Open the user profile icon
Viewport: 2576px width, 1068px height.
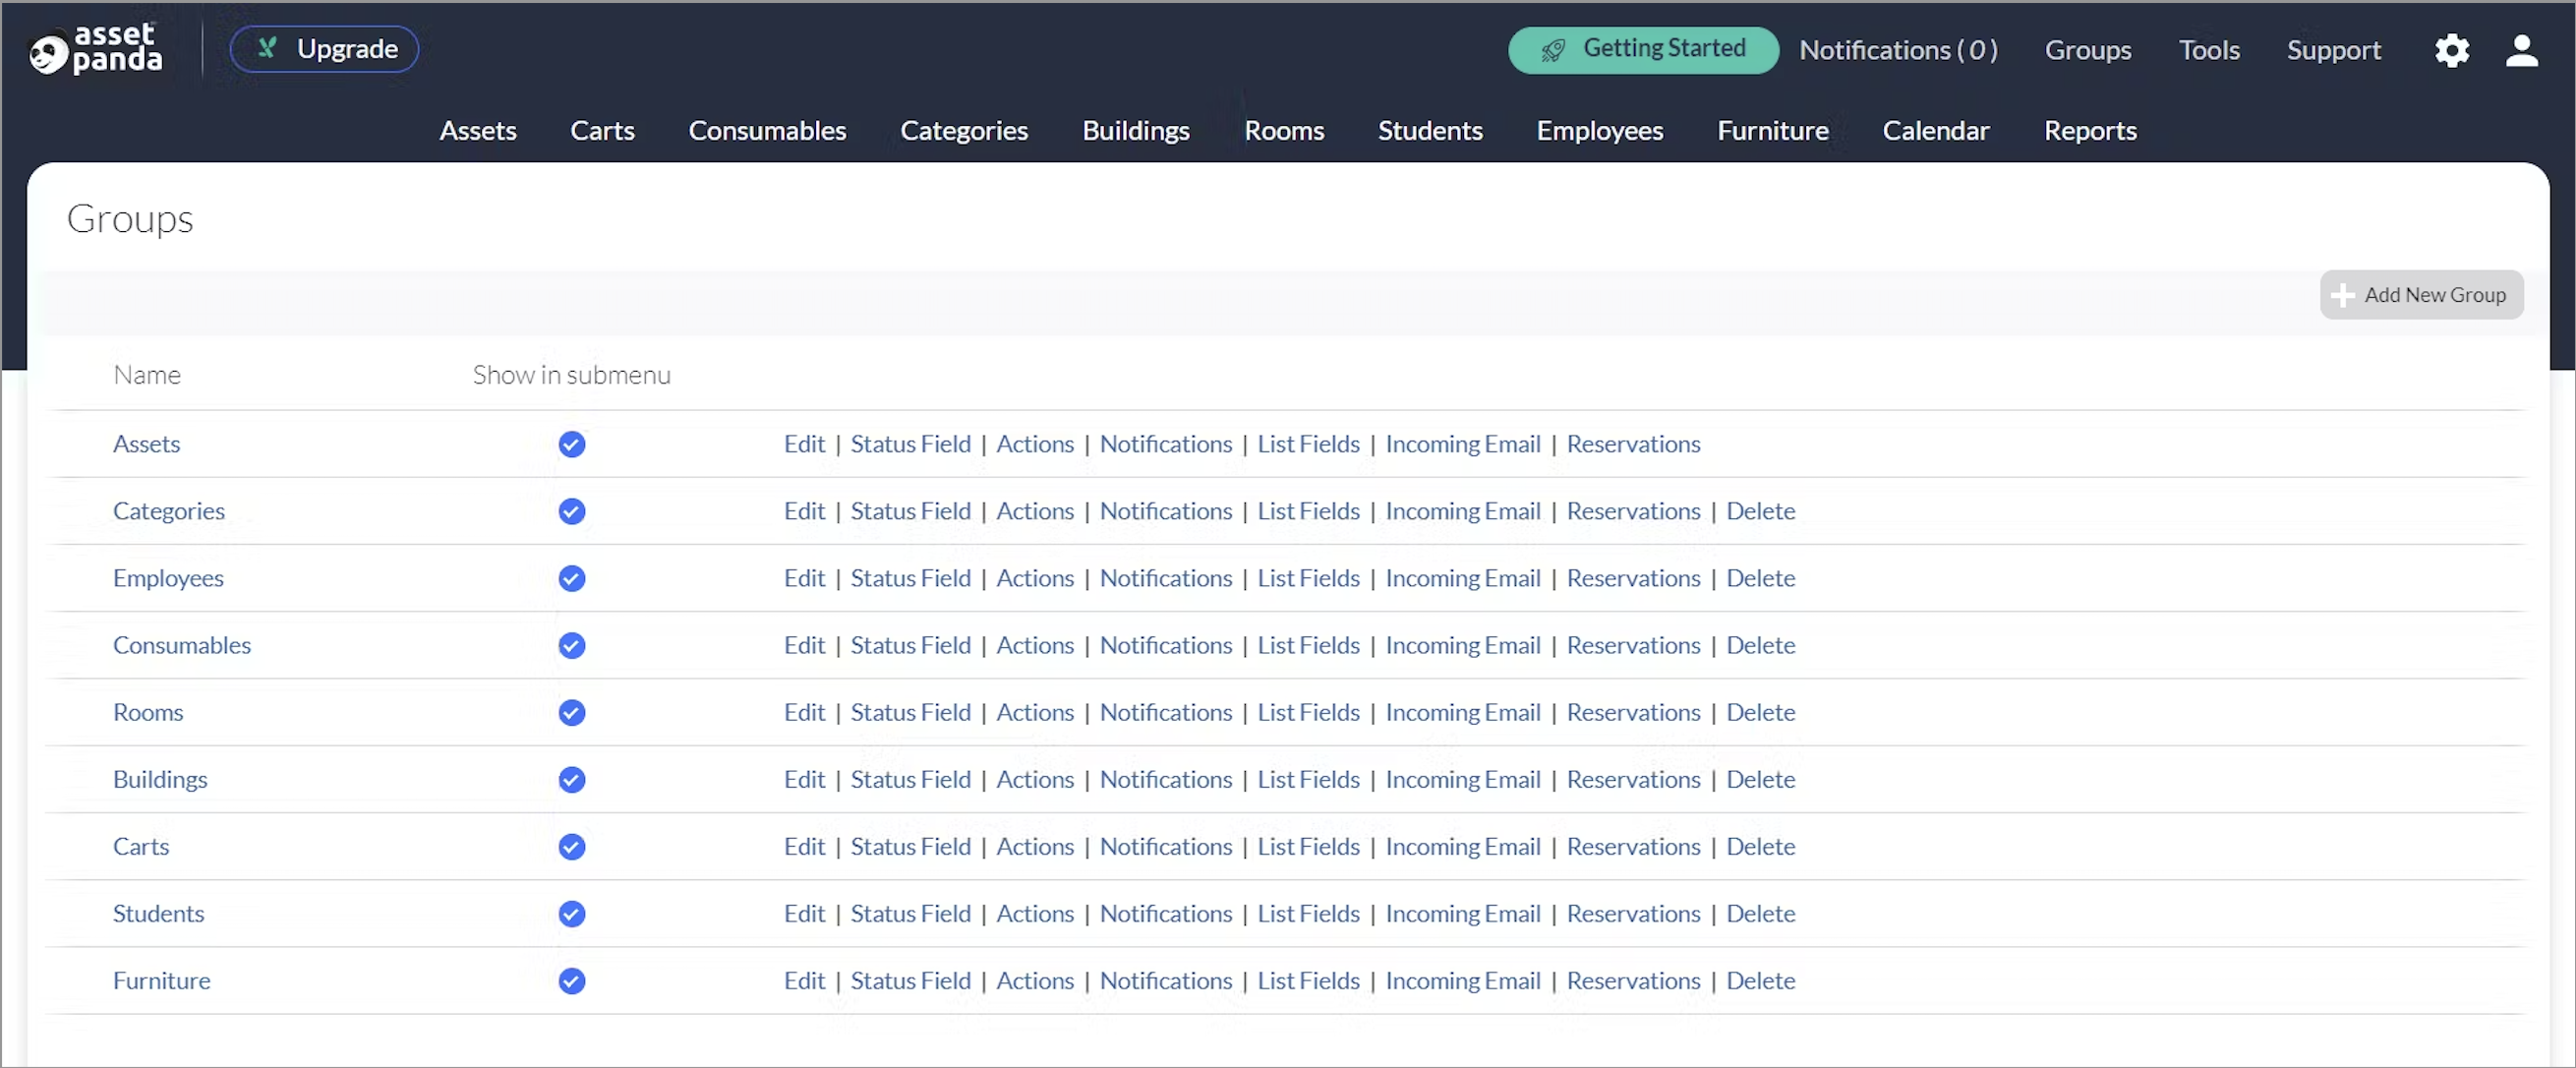[x=2521, y=50]
